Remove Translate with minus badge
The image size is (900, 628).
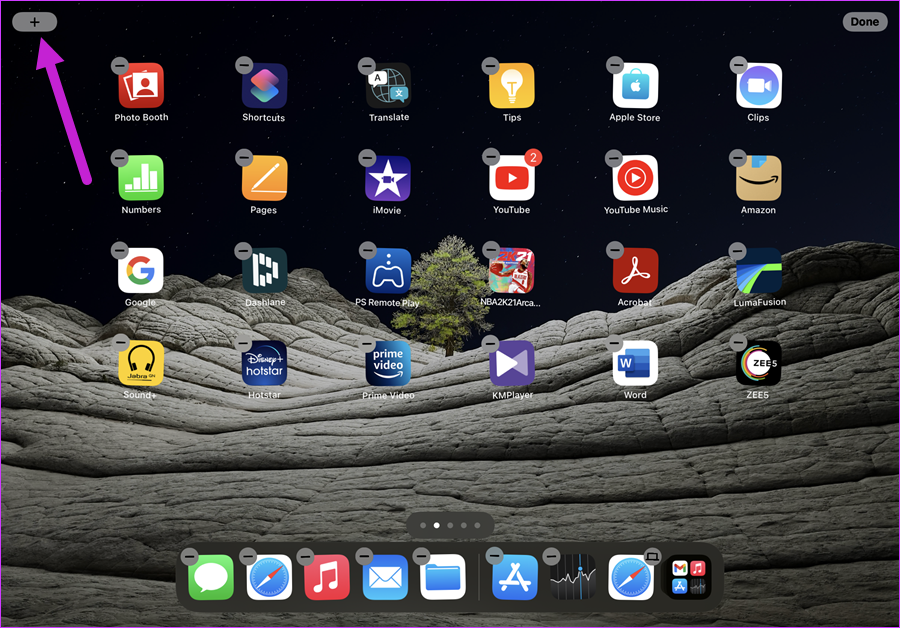click(367, 65)
